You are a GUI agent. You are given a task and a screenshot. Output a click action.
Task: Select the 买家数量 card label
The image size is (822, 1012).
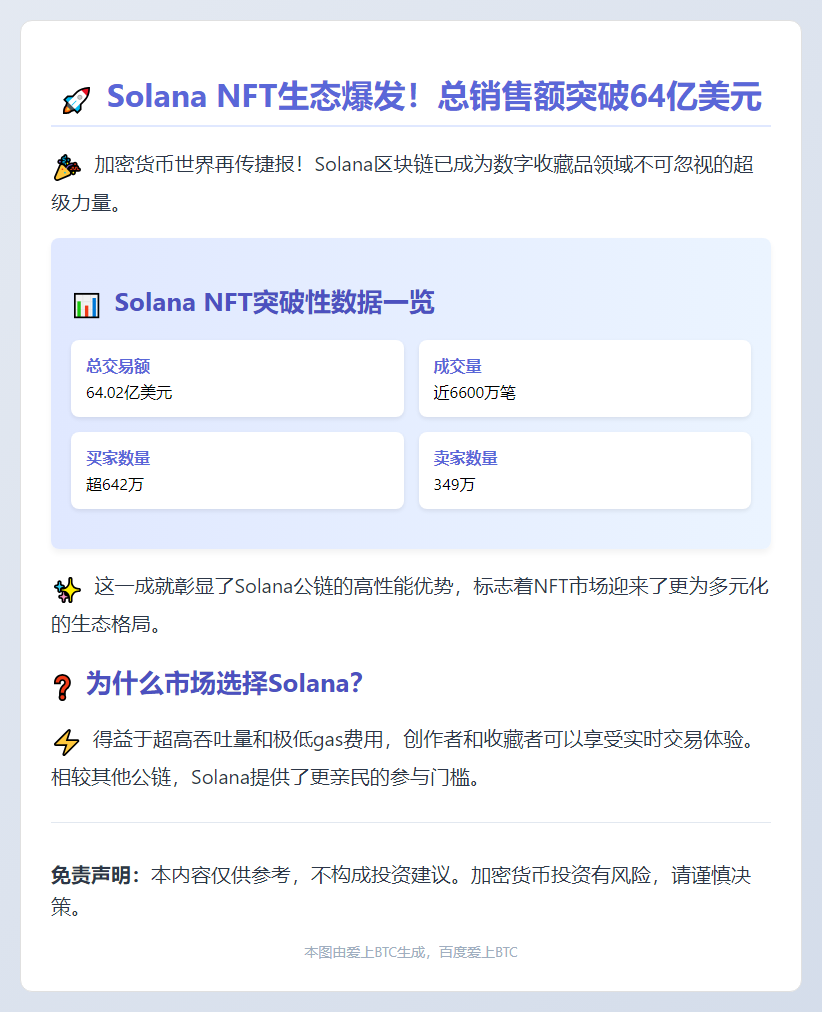tap(118, 458)
